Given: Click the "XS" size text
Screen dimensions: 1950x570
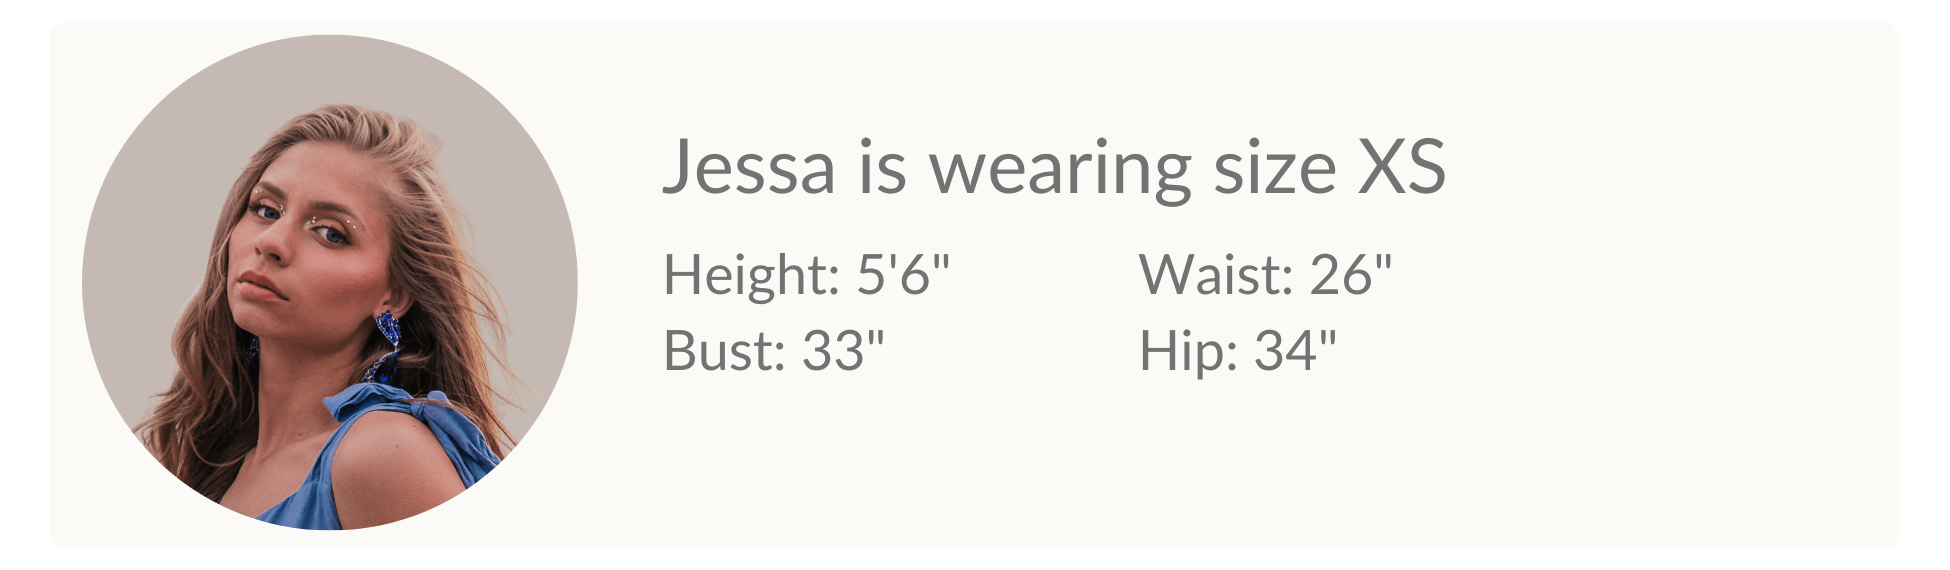Looking at the screenshot, I should [x=1401, y=168].
